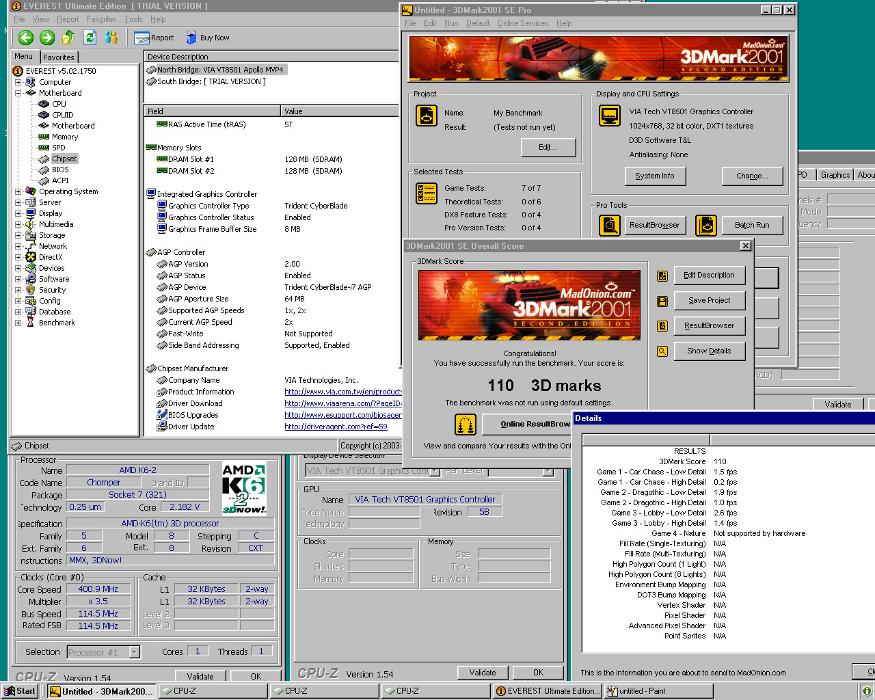Click the Save Project disk icon

tap(662, 301)
